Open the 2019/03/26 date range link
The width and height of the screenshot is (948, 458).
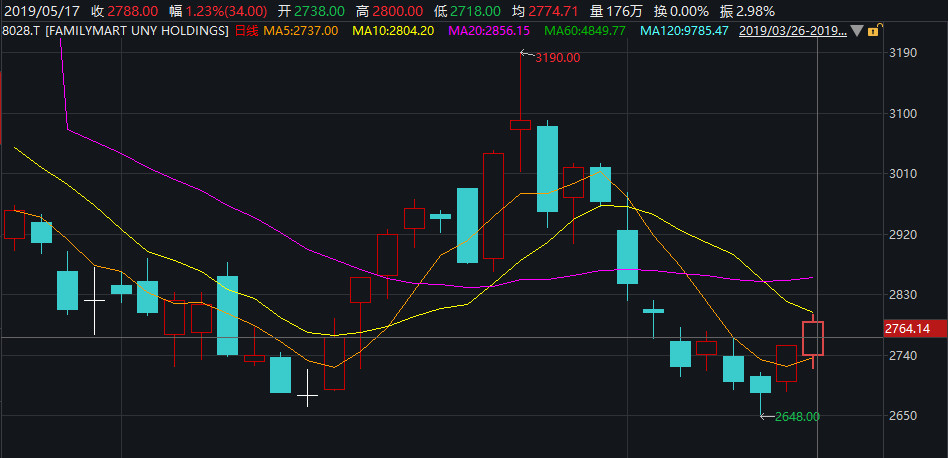792,31
